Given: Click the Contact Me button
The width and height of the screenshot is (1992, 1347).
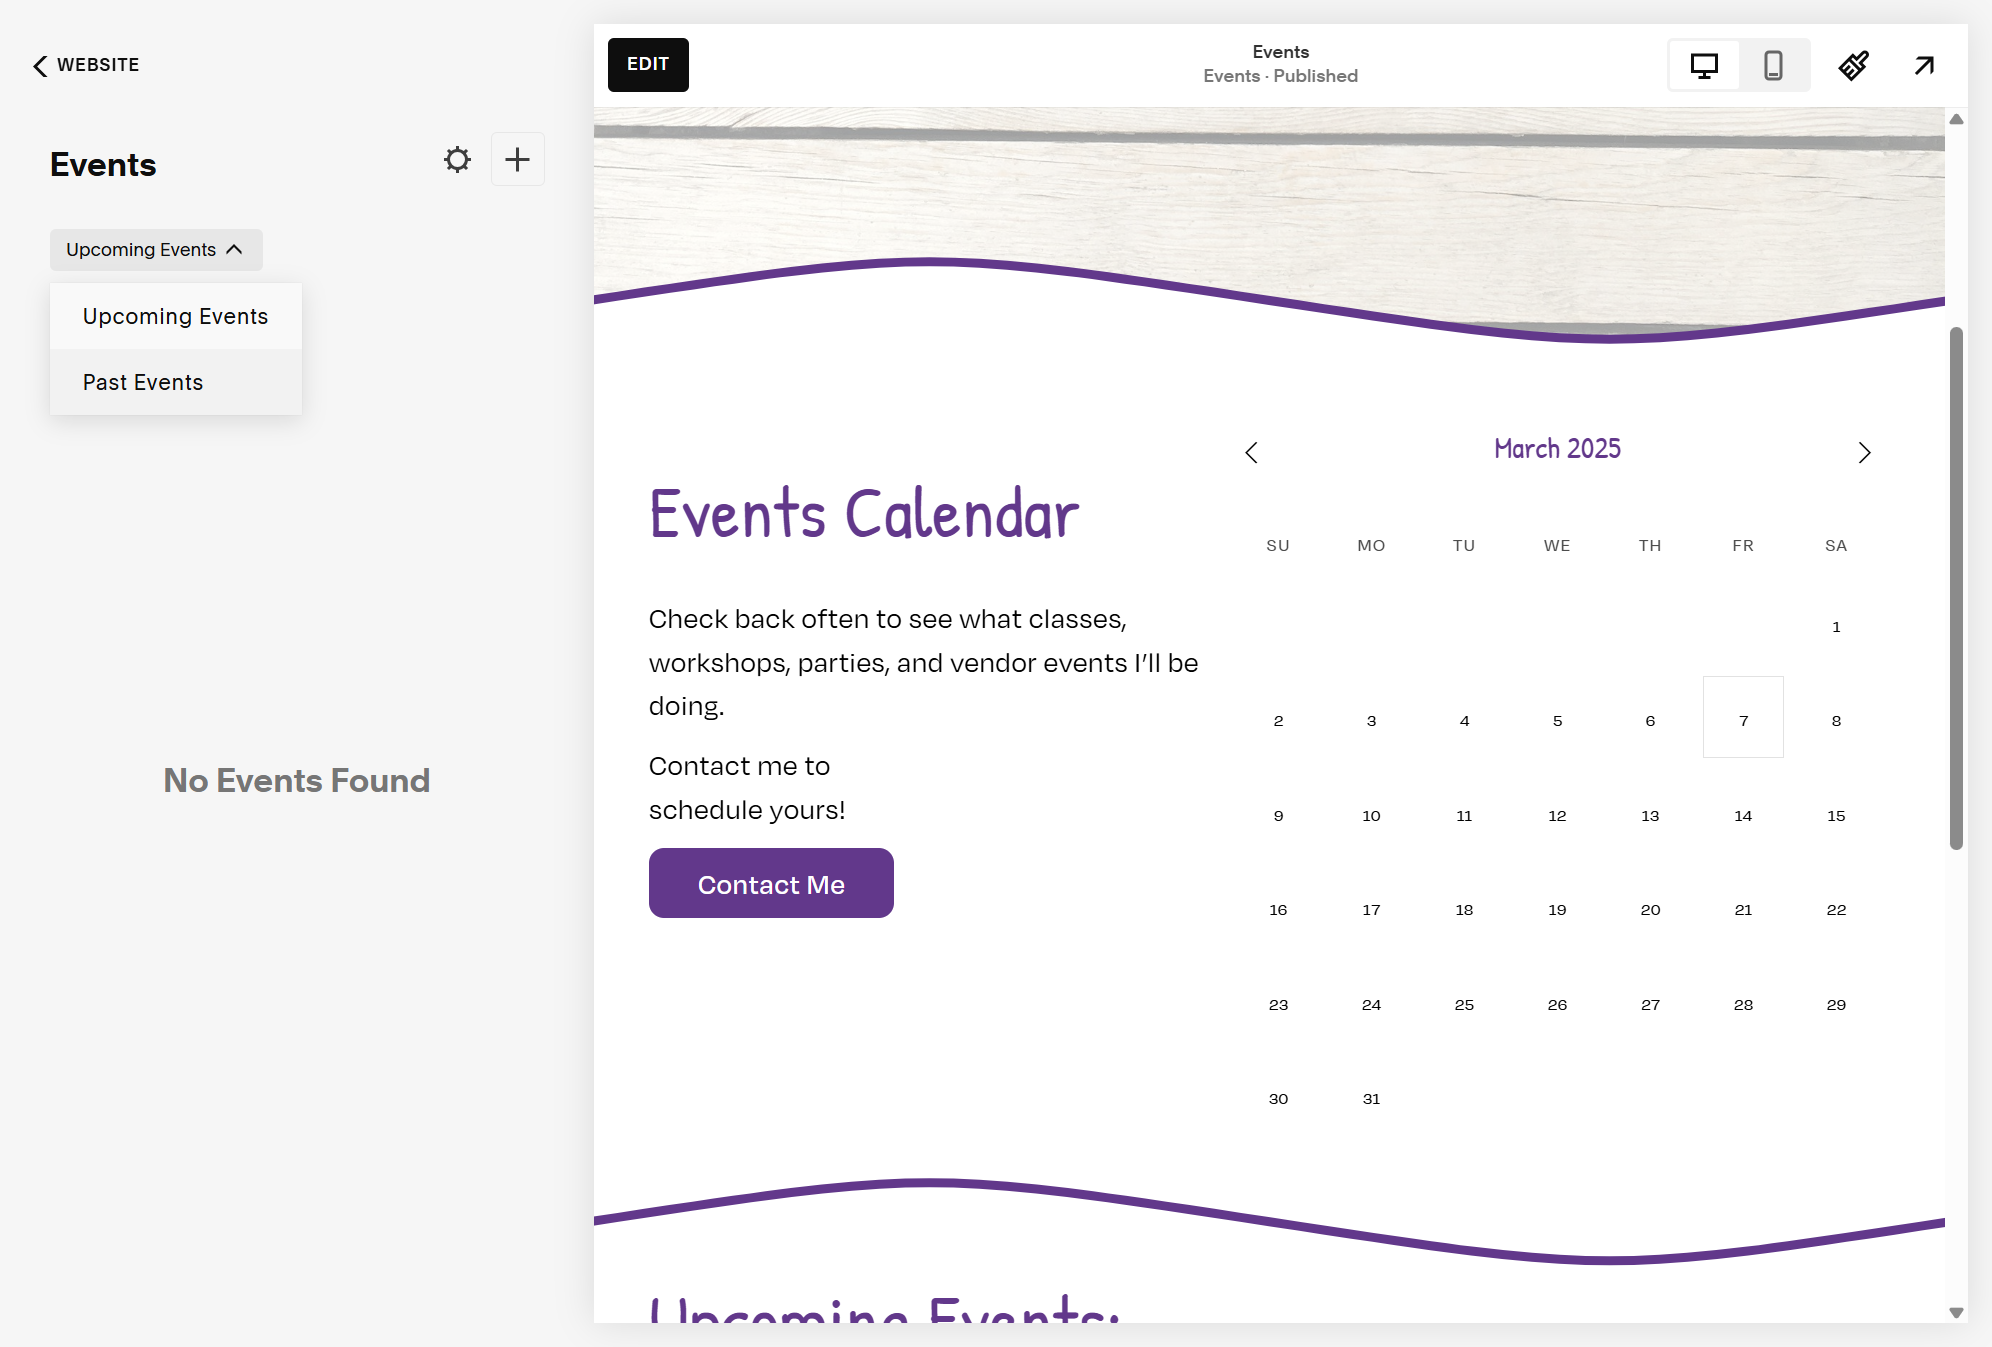Looking at the screenshot, I should [x=771, y=883].
